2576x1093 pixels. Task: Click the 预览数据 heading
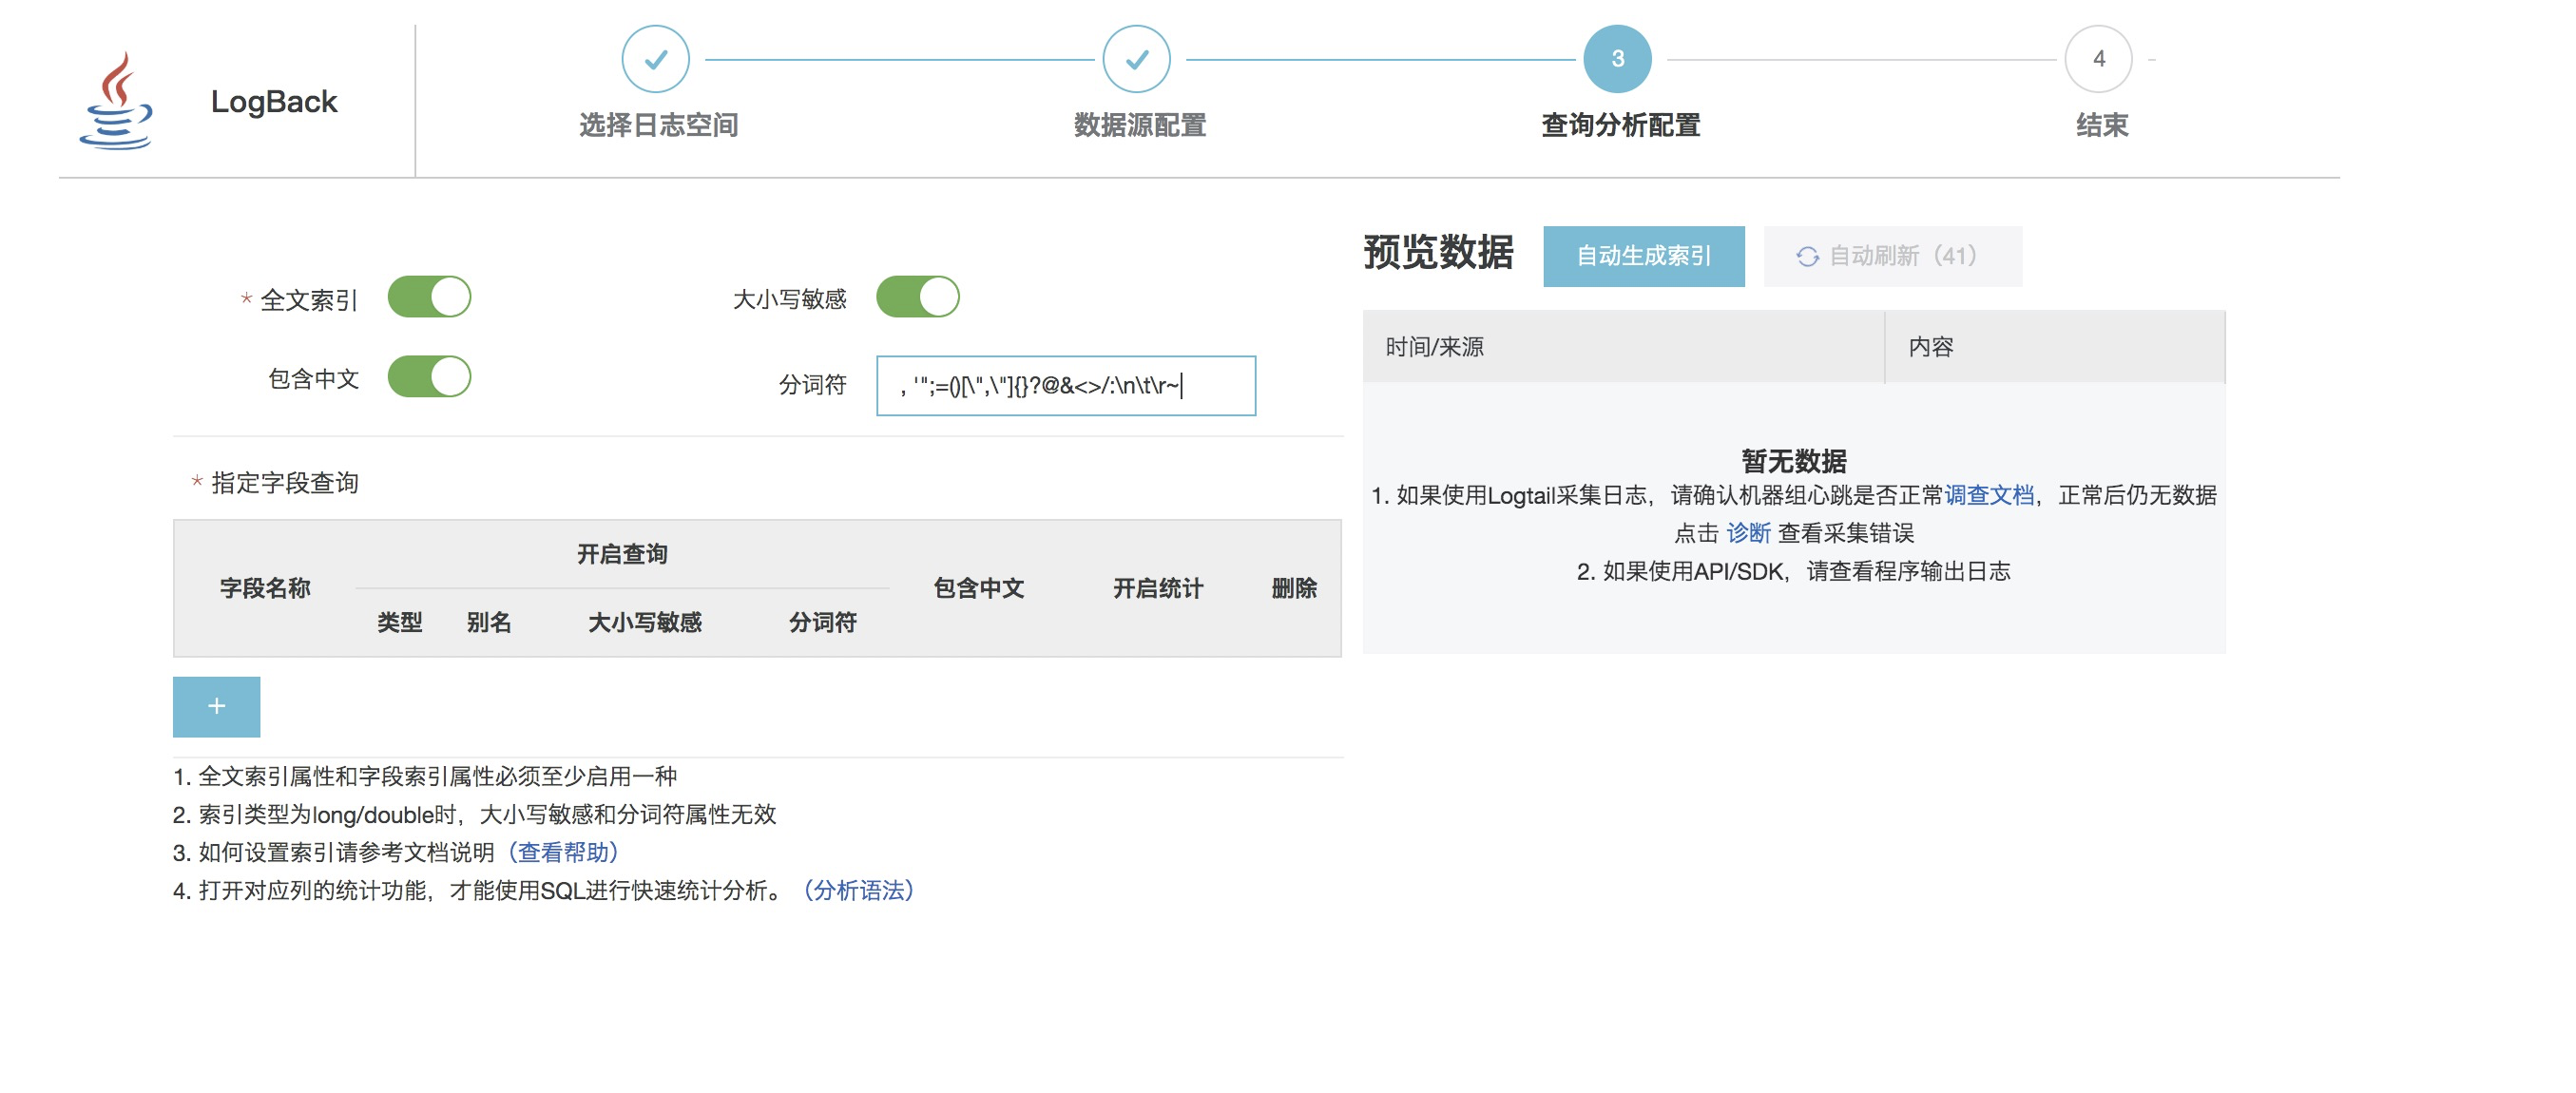1438,252
